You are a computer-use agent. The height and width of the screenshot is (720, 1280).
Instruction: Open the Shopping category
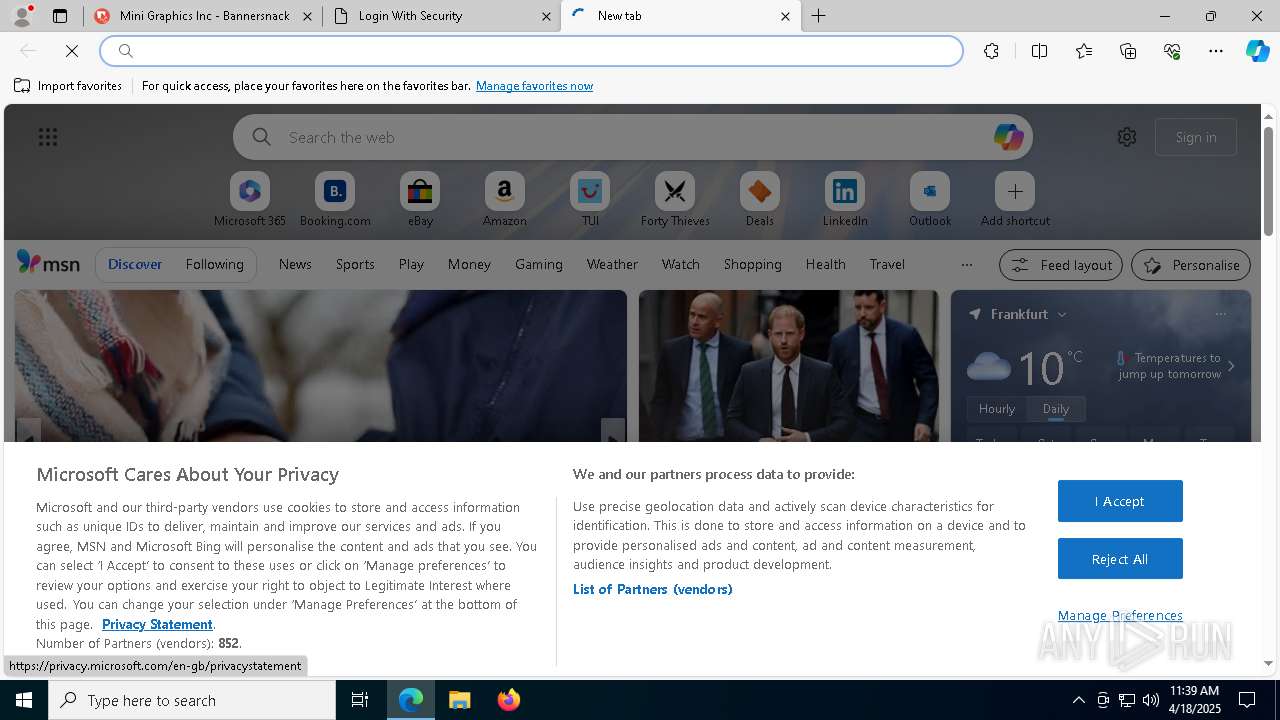[753, 264]
